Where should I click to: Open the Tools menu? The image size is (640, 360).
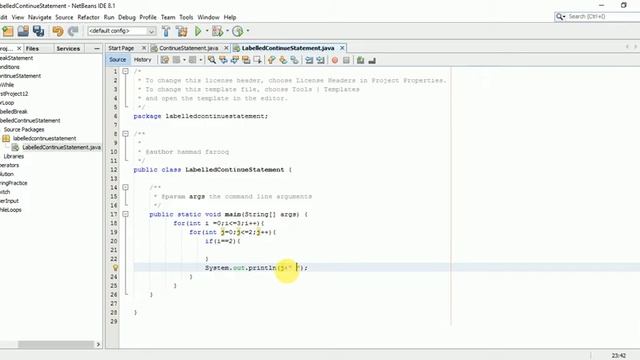coord(186,17)
